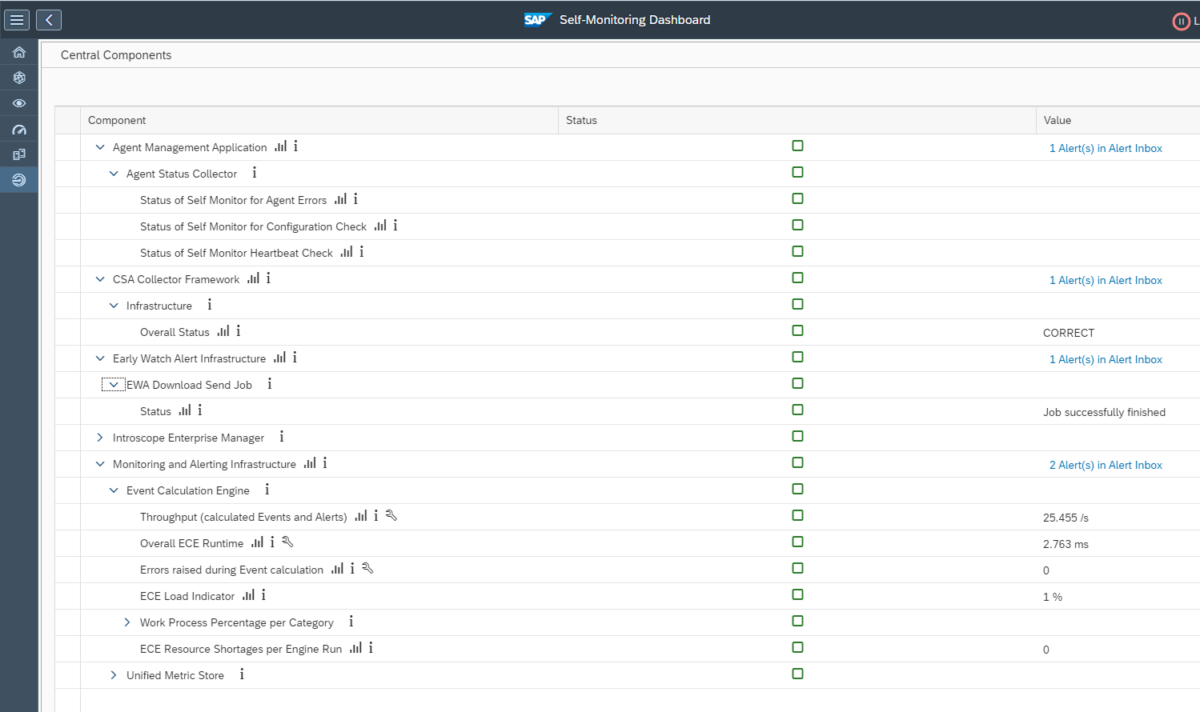This screenshot has width=1200, height=712.
Task: Open the hamburger navigation menu
Action: tap(16, 19)
